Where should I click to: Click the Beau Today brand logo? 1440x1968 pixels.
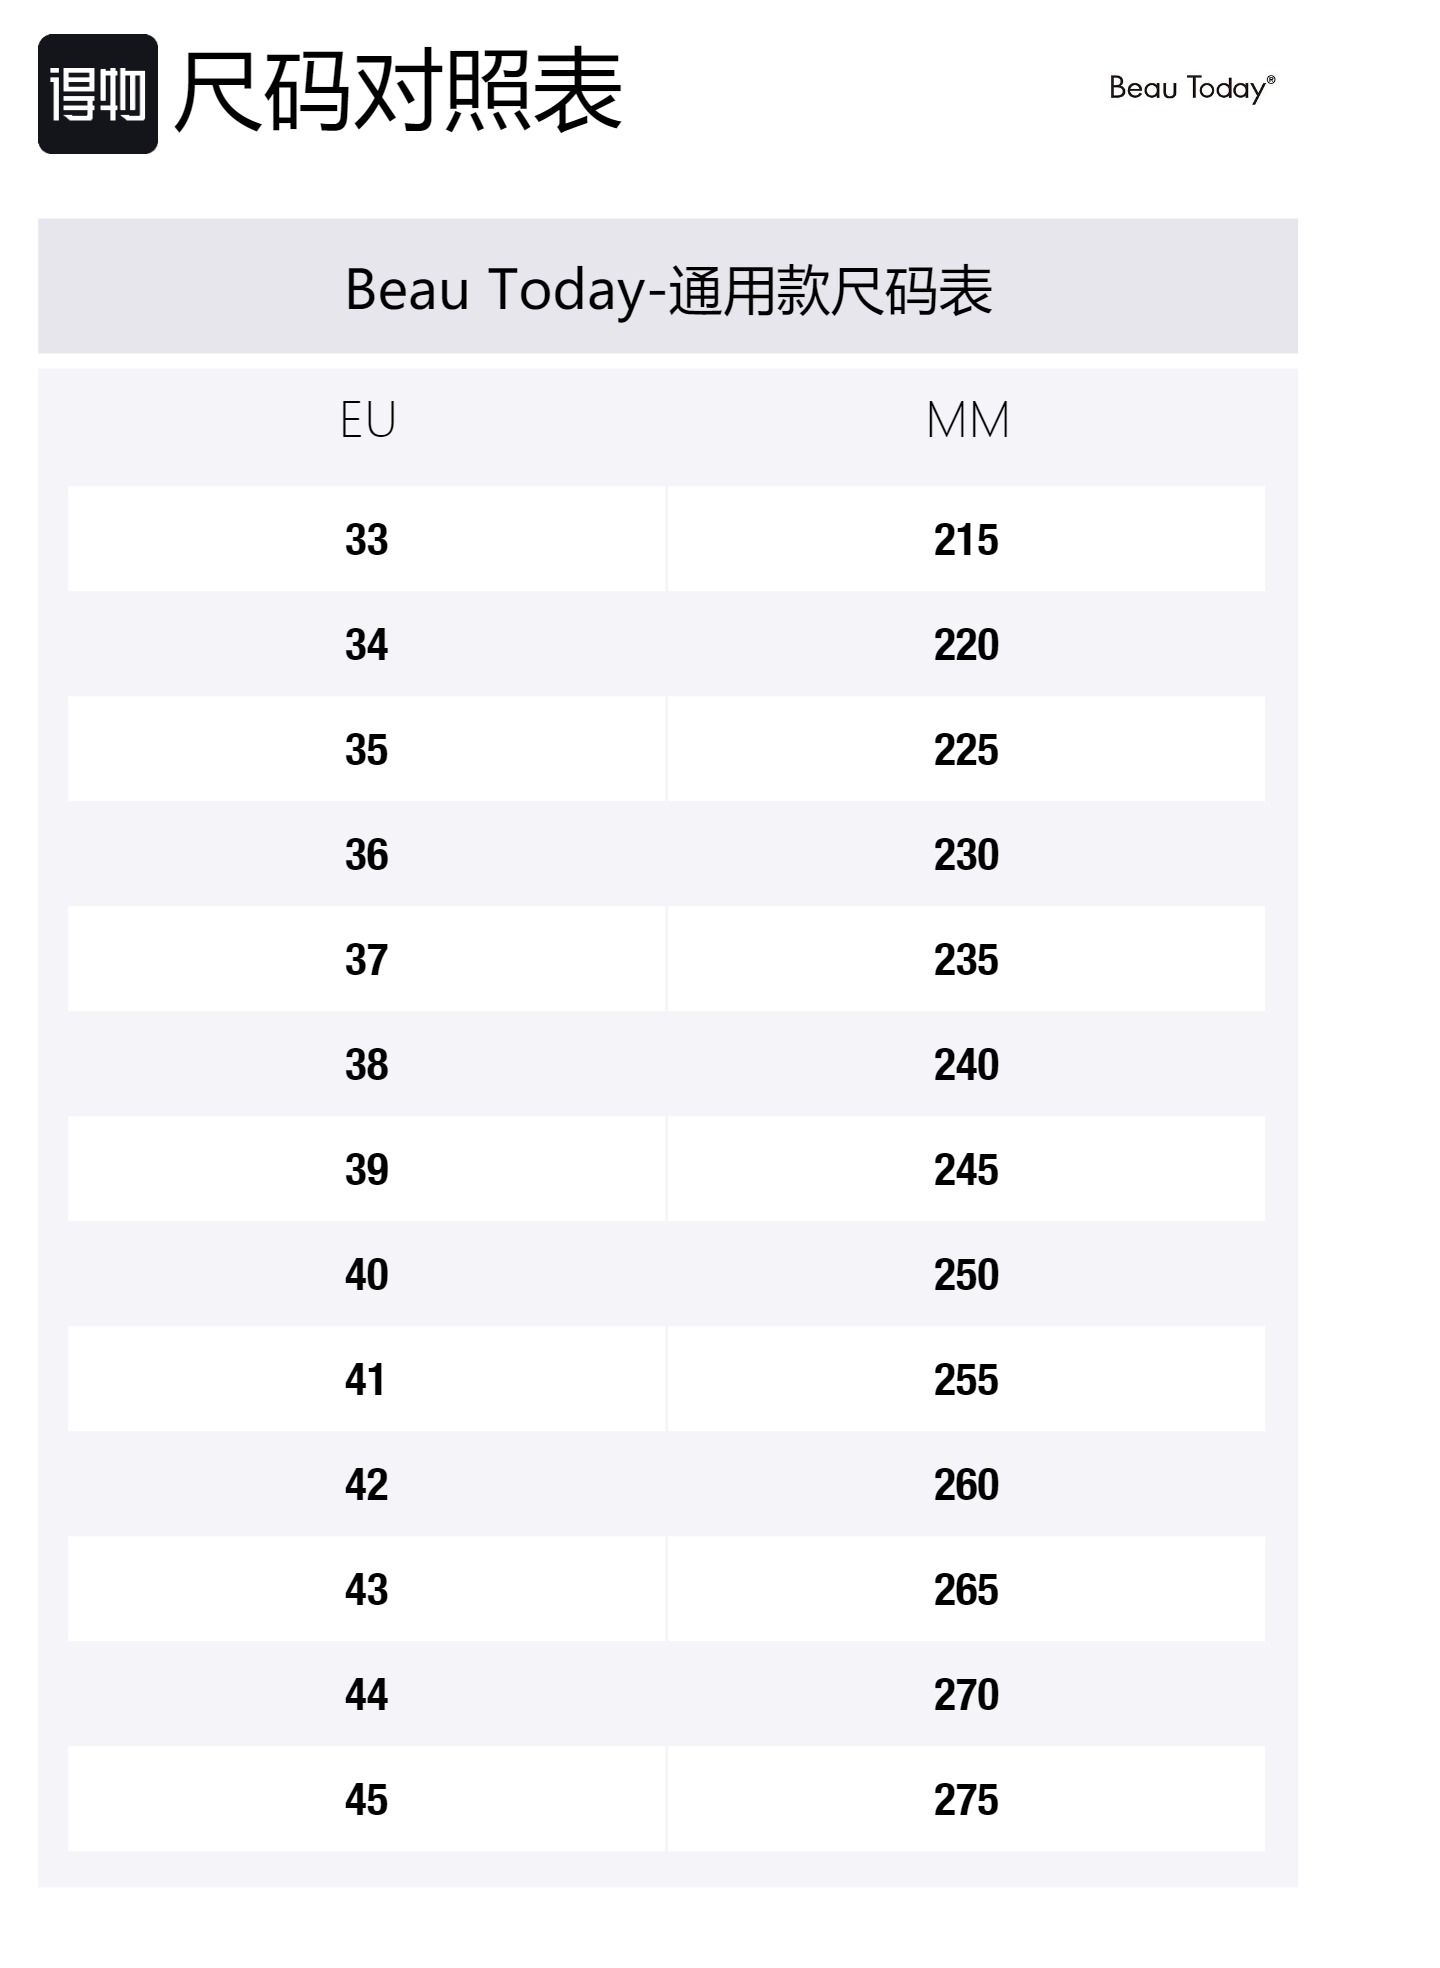[x=1191, y=88]
